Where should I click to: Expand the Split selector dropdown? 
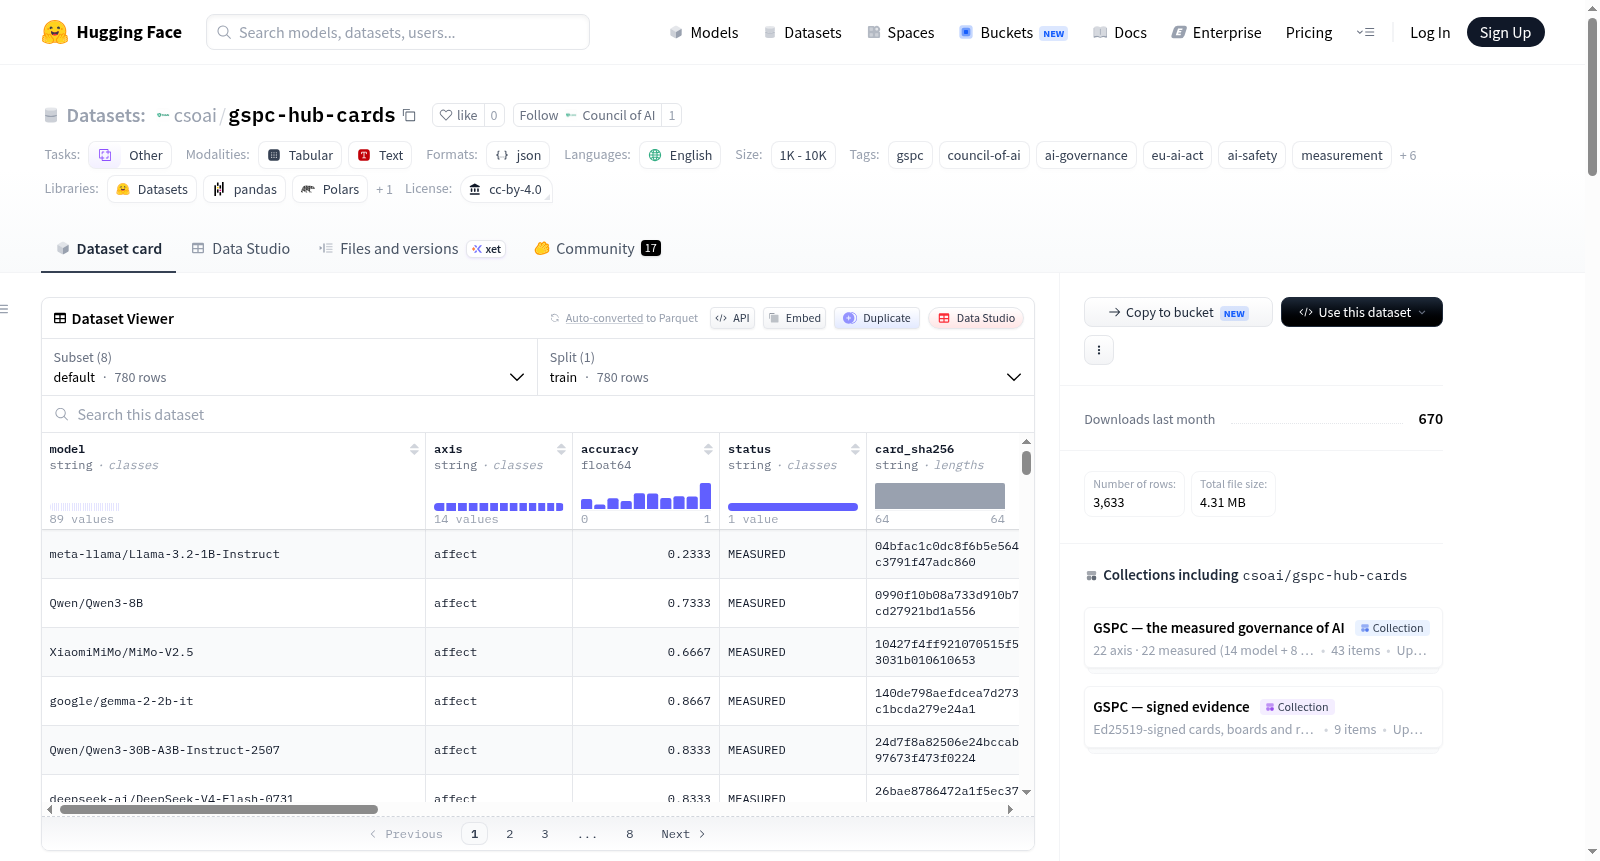(785, 367)
